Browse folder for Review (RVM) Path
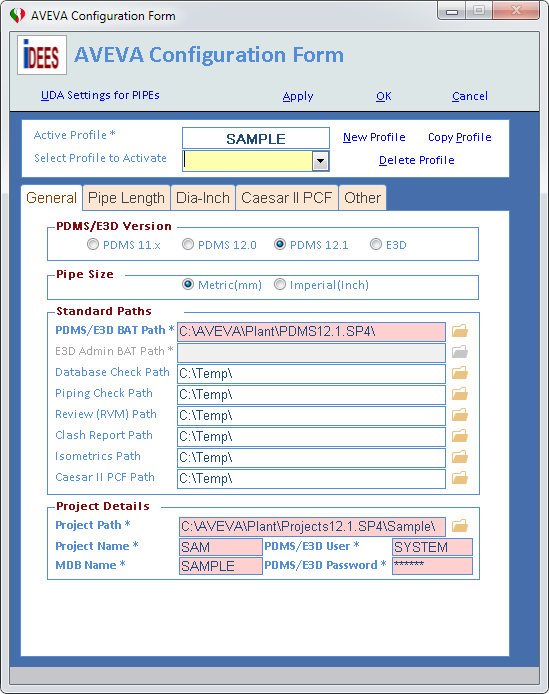The height and width of the screenshot is (694, 549). [460, 415]
